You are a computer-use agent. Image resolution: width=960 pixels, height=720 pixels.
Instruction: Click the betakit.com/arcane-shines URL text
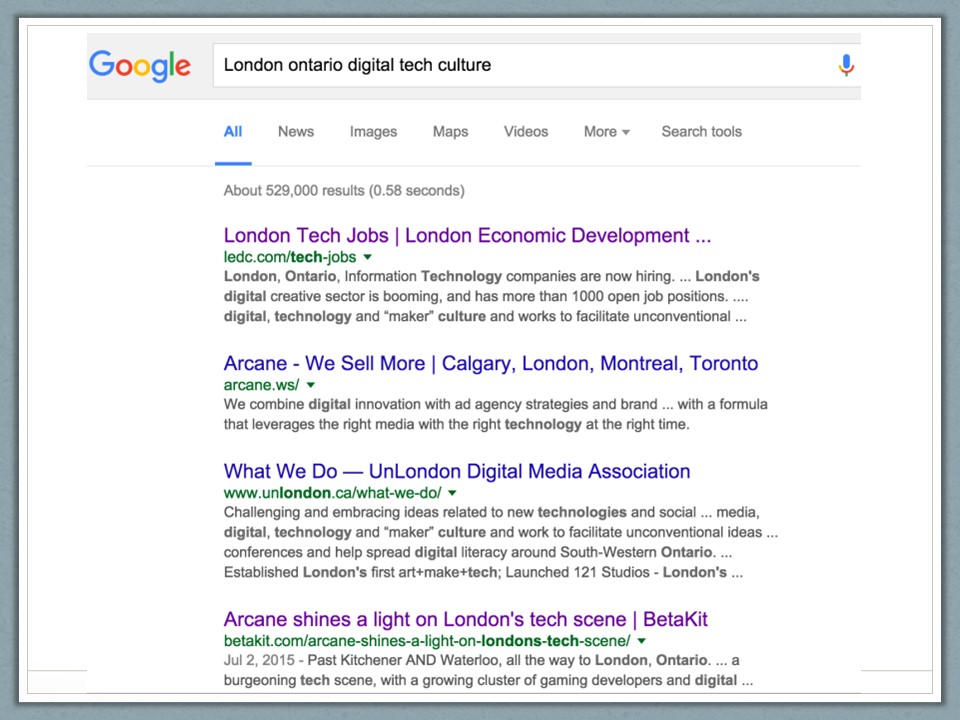tap(427, 641)
